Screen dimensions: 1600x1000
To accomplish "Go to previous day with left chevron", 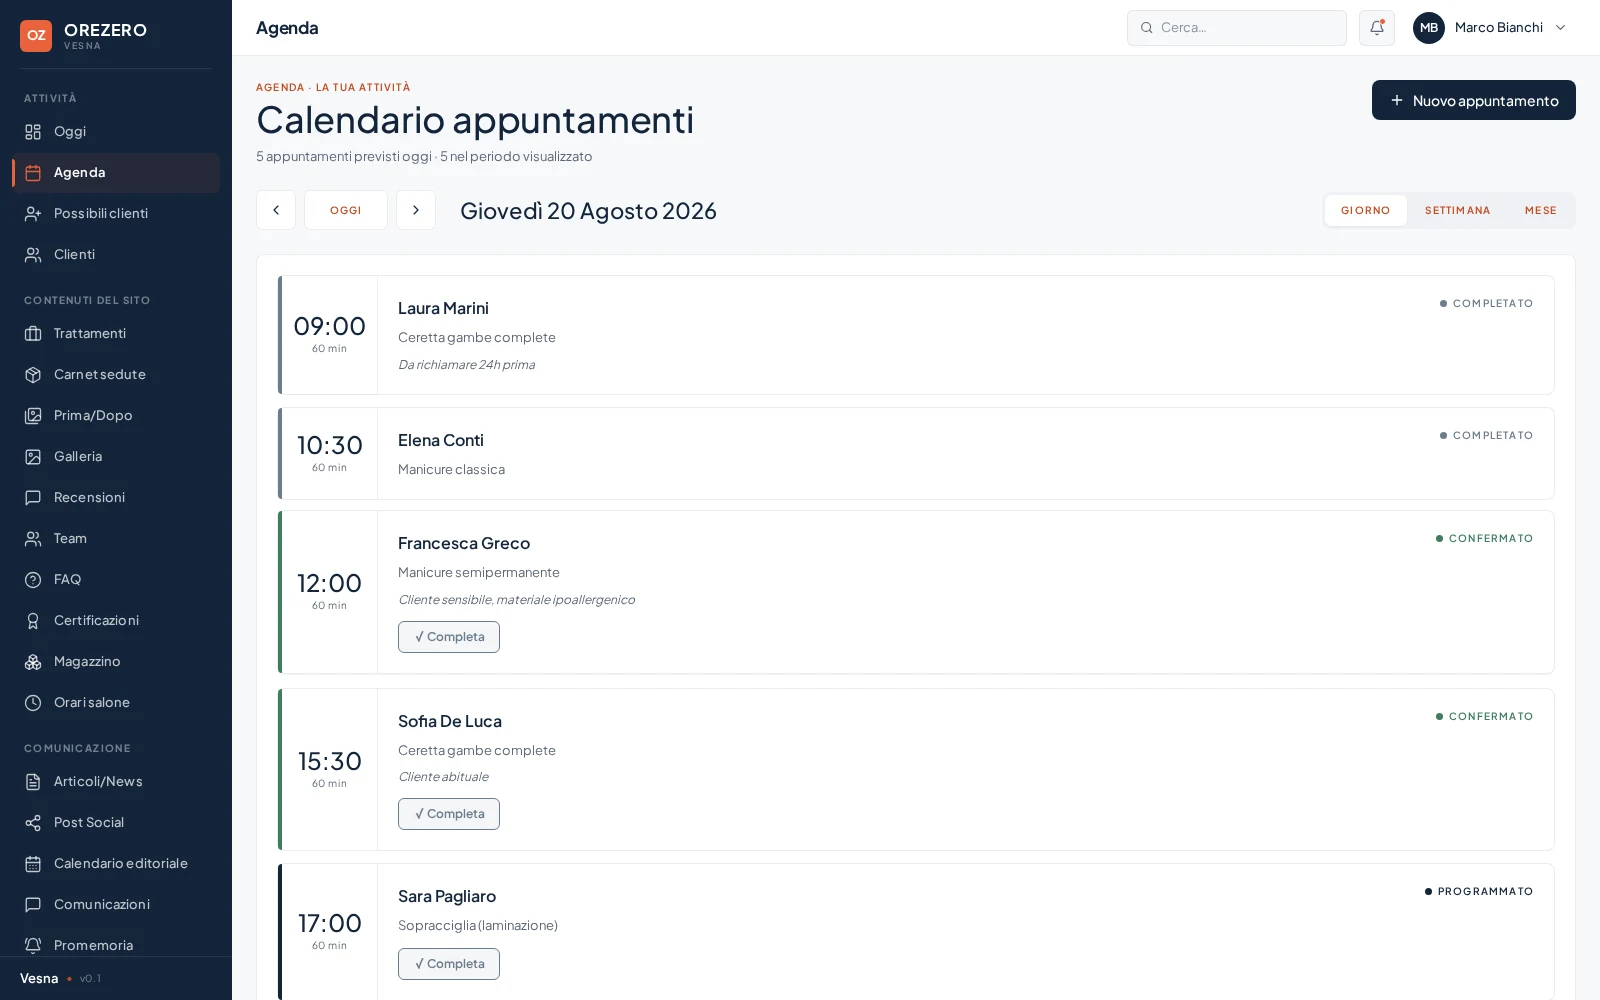I will click(276, 210).
